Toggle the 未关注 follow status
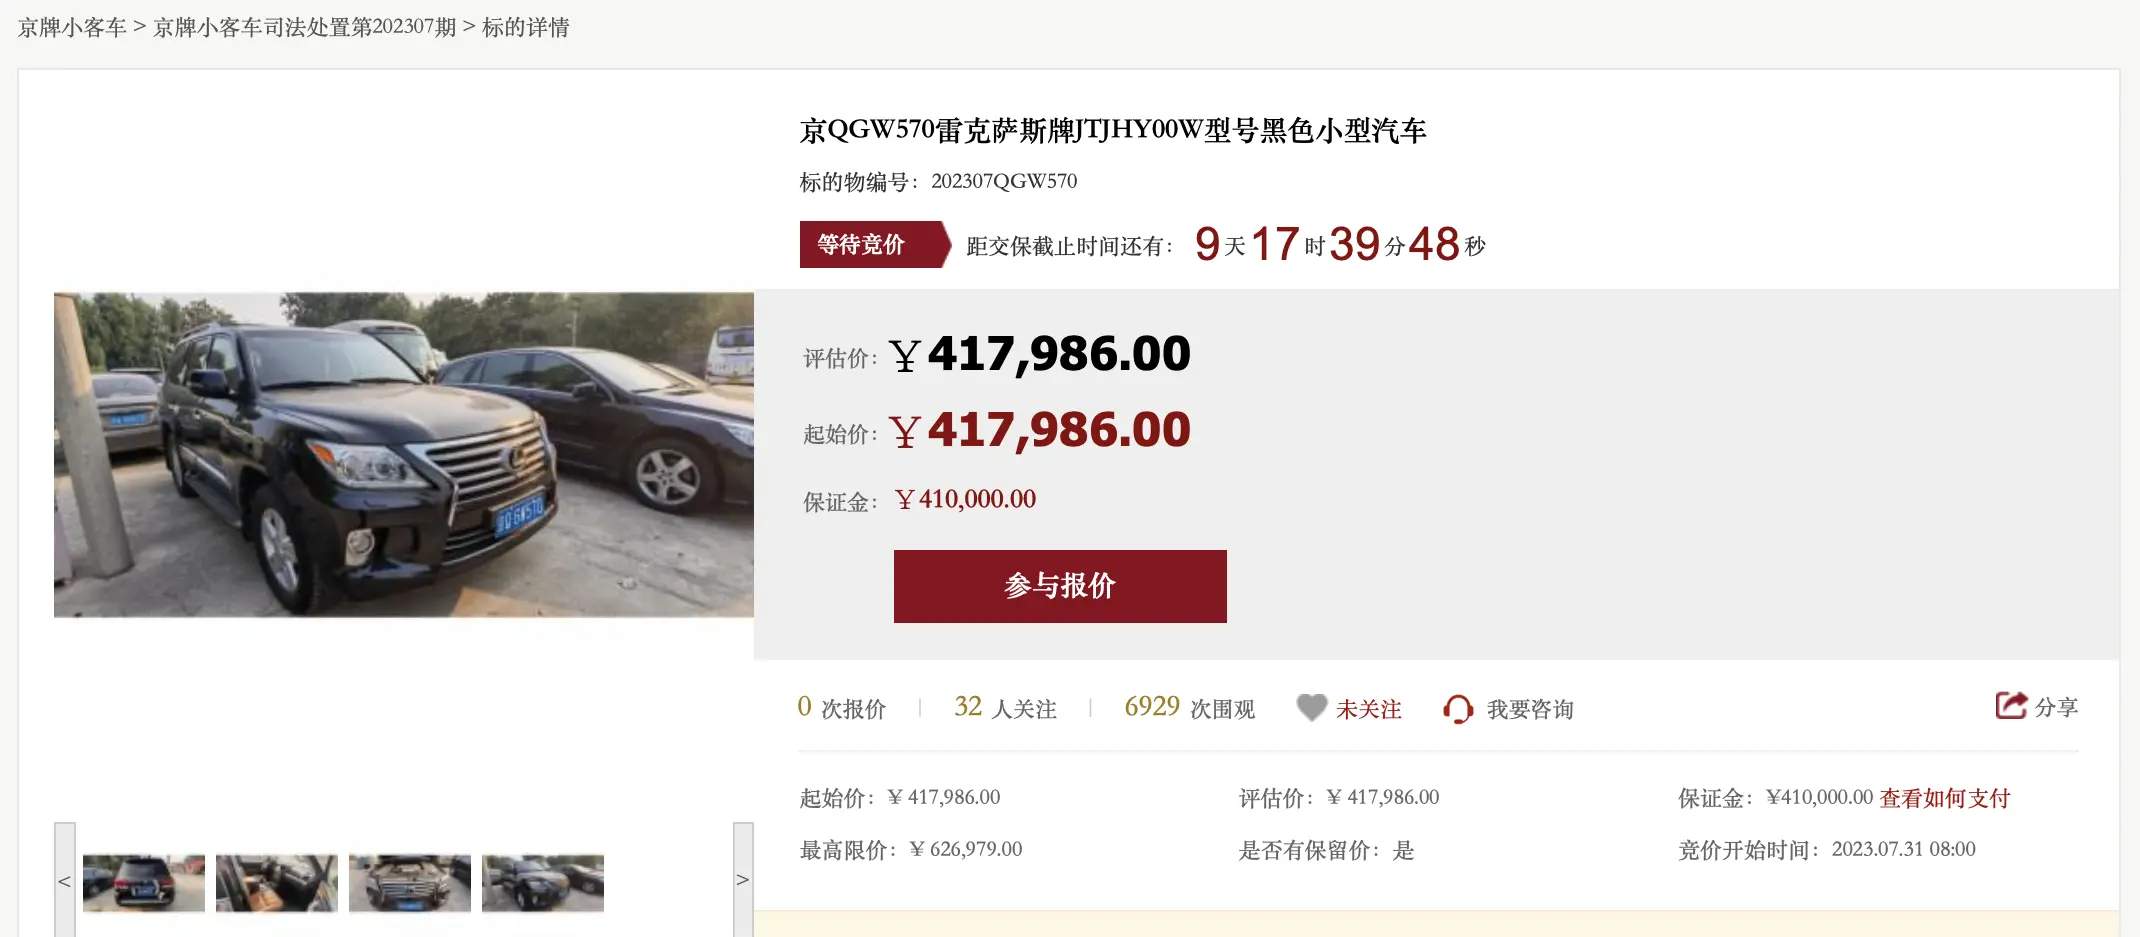The width and height of the screenshot is (2140, 937). (x=1368, y=709)
